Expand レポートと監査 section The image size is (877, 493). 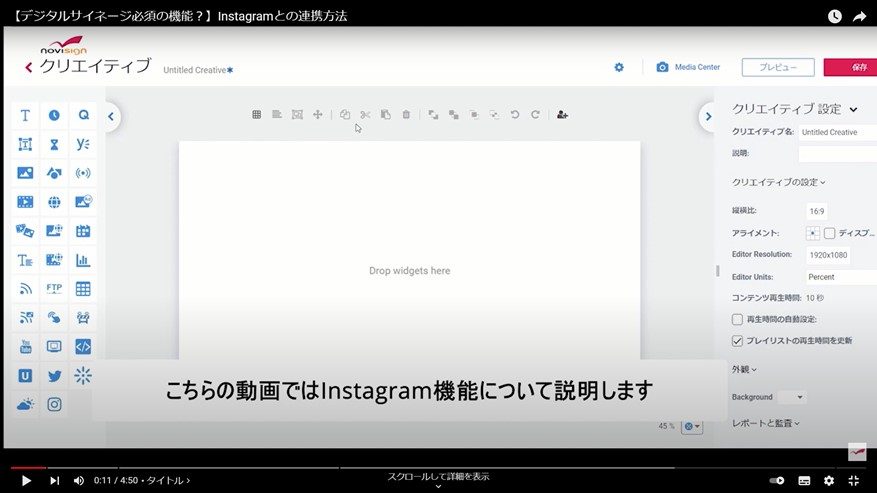[x=765, y=423]
